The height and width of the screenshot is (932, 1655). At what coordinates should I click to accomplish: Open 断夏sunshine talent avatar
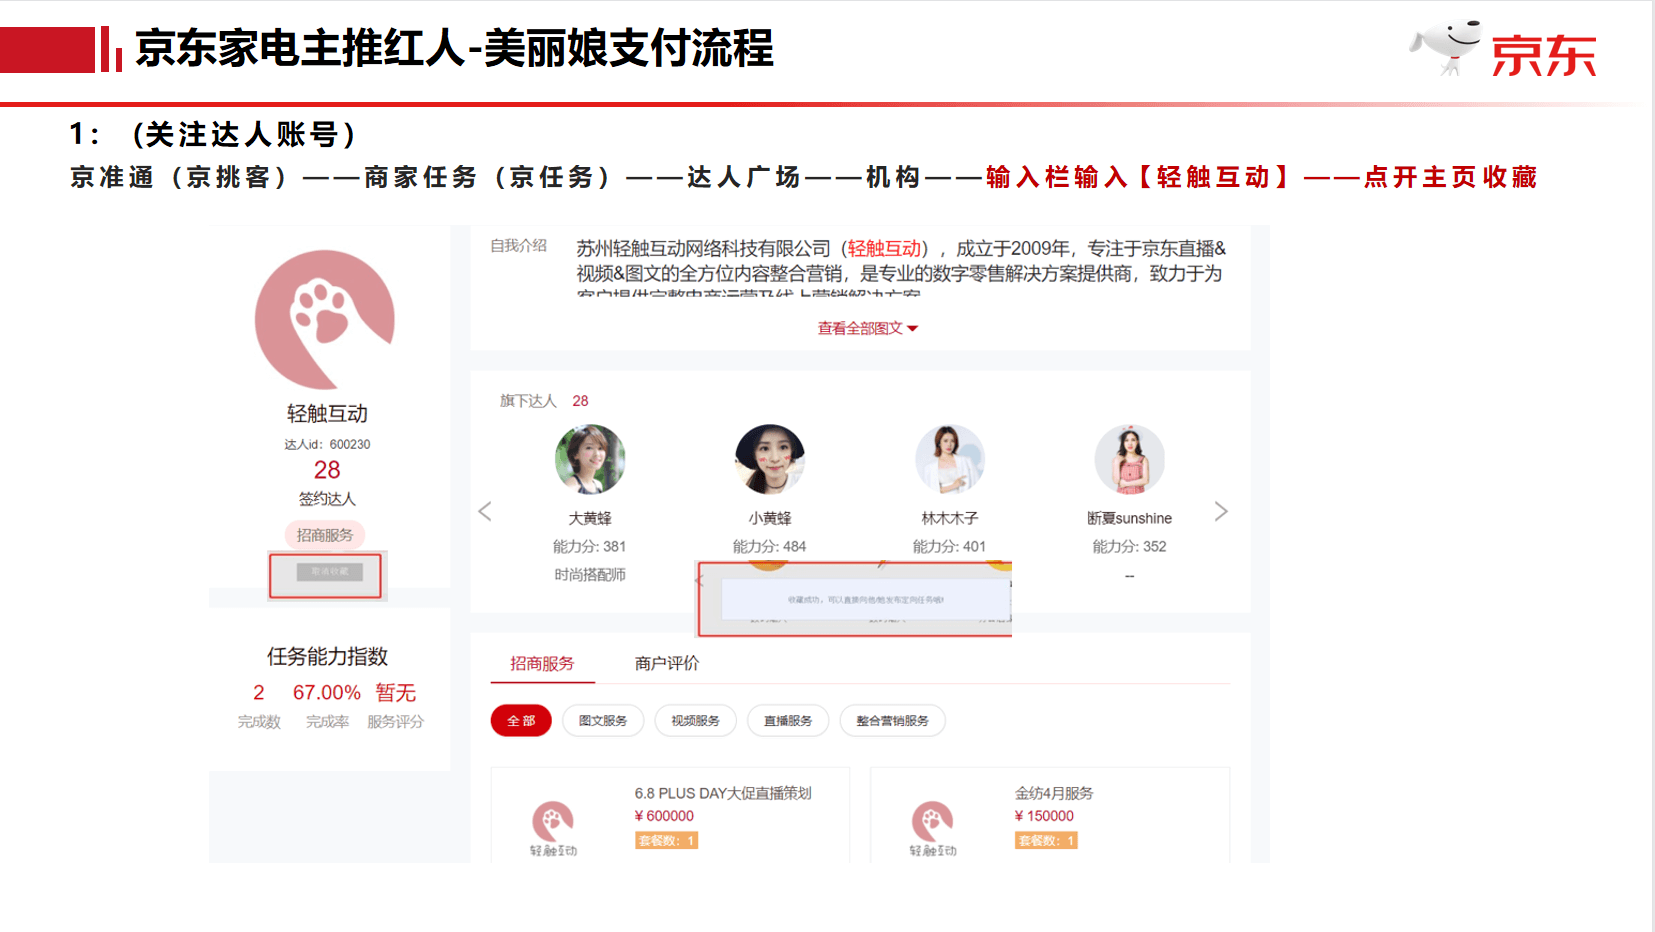click(1130, 459)
